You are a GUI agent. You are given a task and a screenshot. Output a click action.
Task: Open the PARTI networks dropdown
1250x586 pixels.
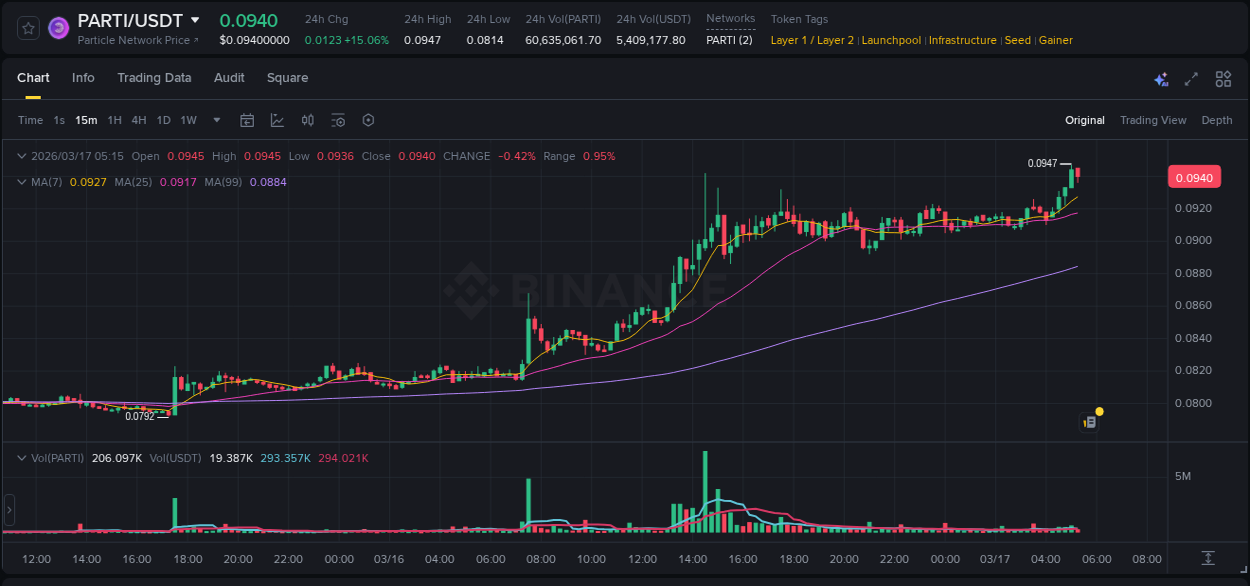[731, 38]
